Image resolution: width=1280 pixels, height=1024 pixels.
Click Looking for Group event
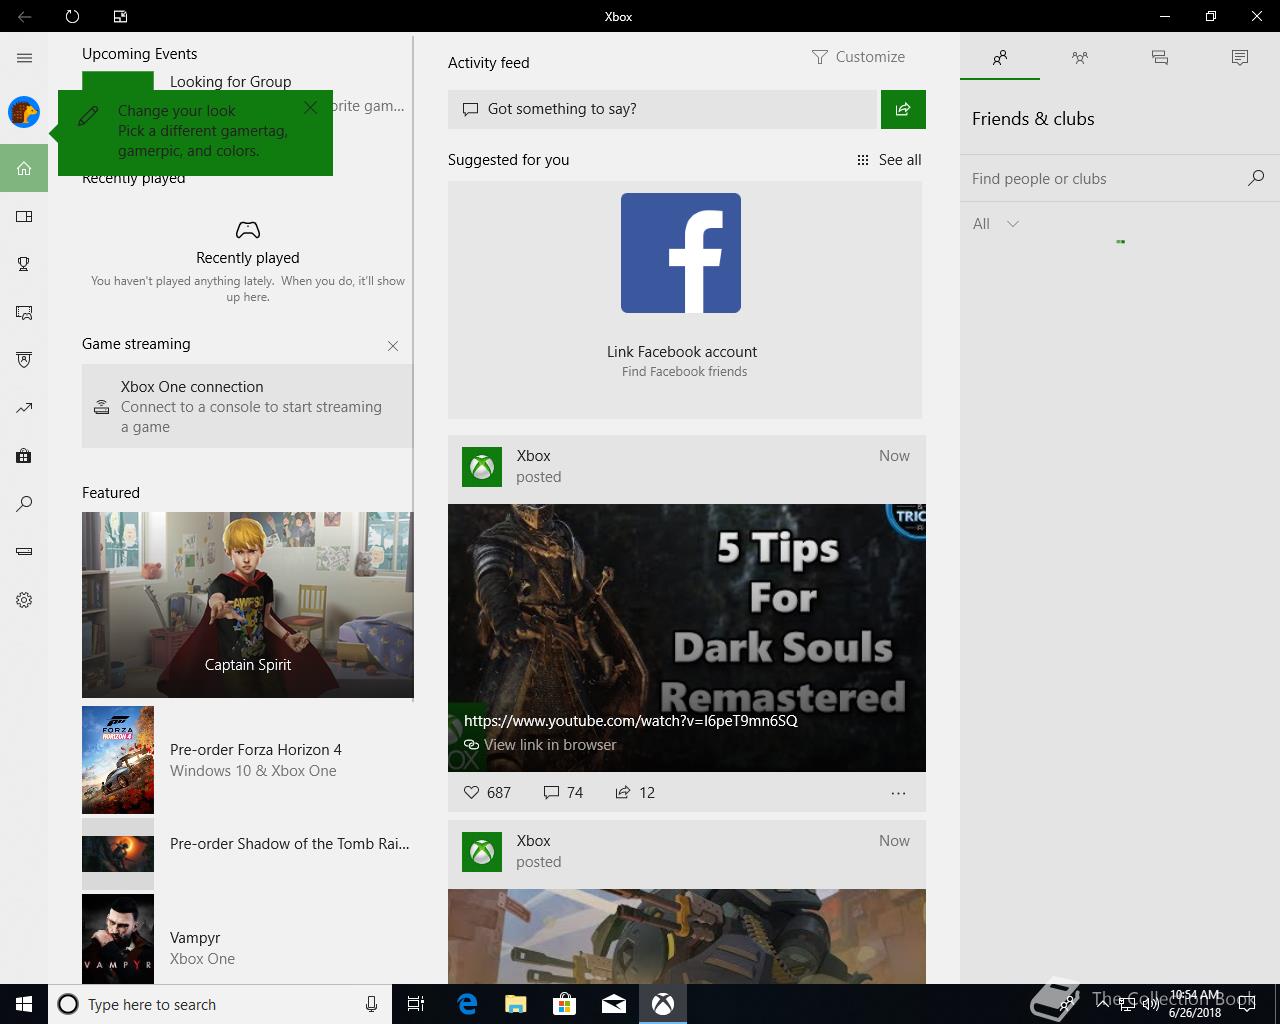coord(231,82)
